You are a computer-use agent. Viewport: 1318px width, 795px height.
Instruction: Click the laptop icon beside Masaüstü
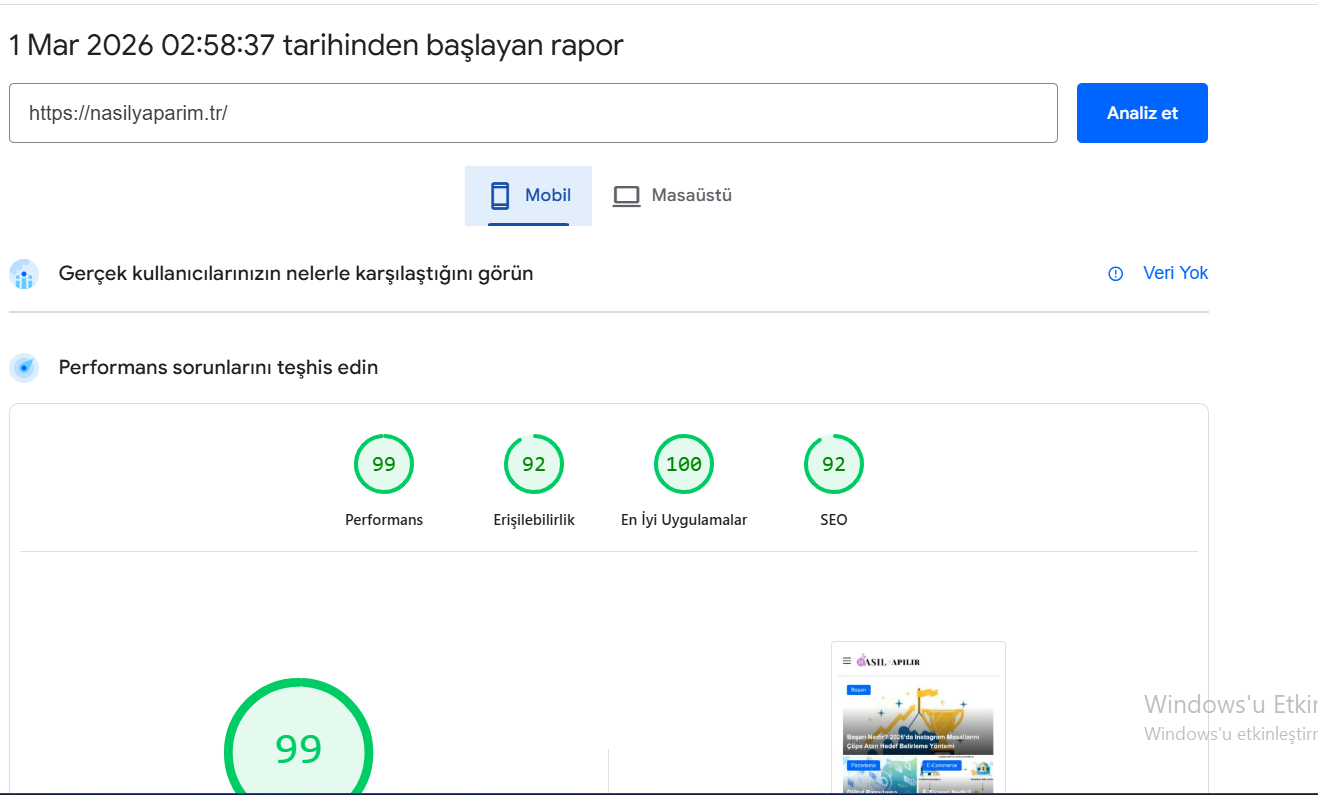click(626, 196)
